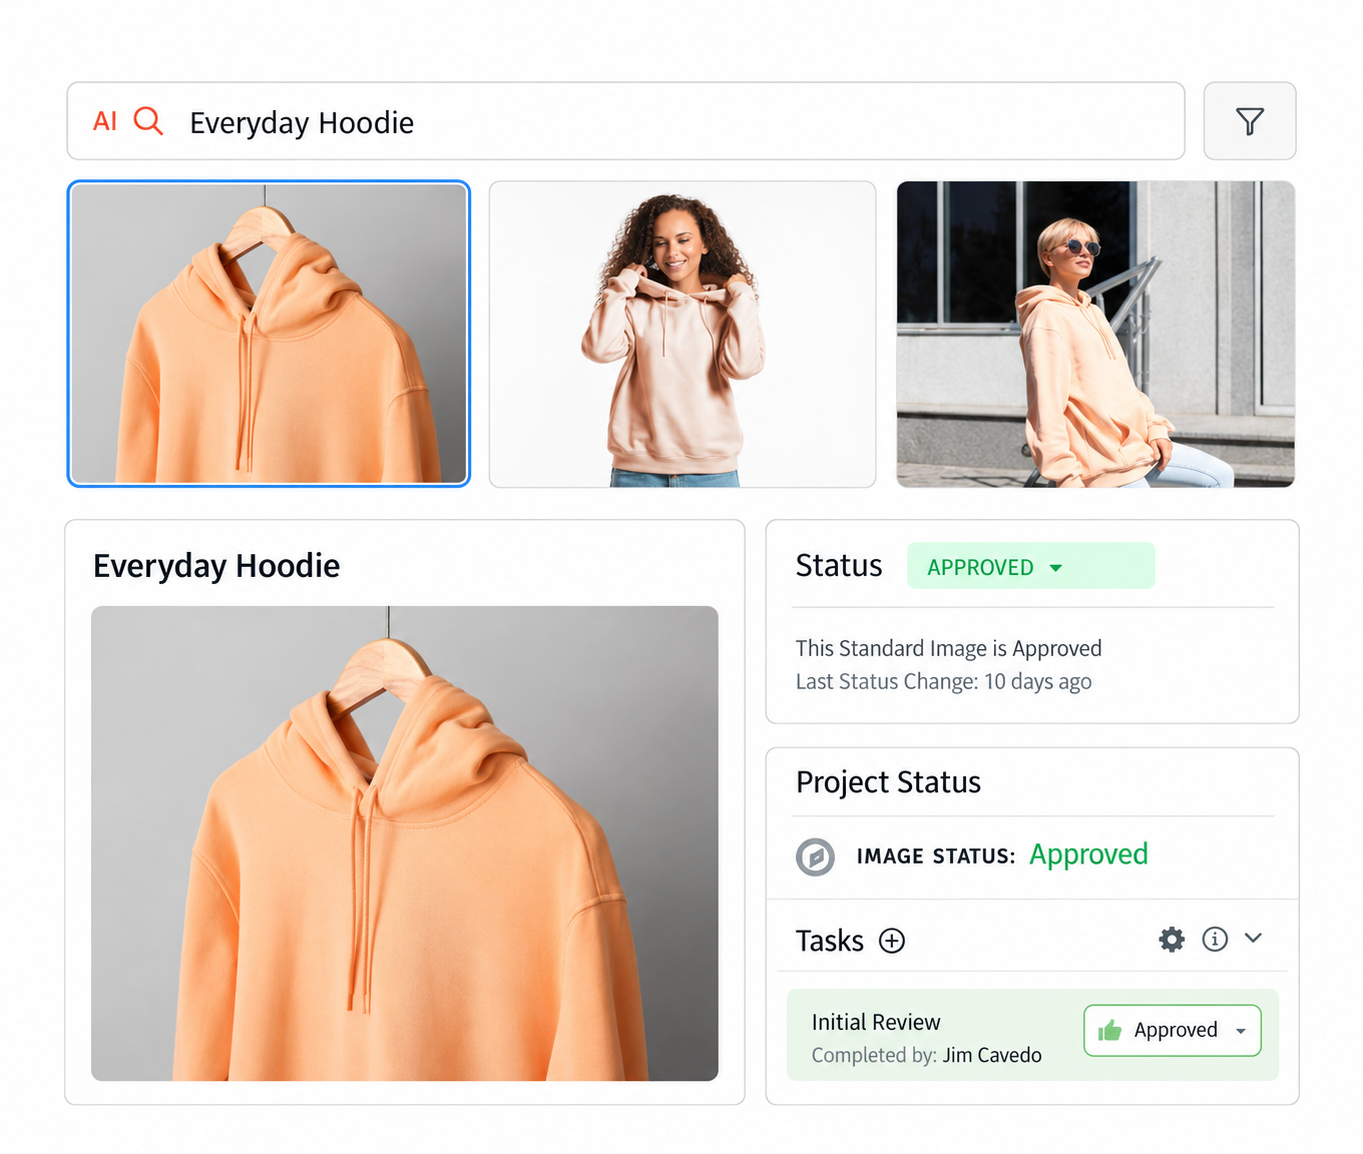Image resolution: width=1363 pixels, height=1154 pixels.
Task: Open the APPROVED status dropdown
Action: pyautogui.click(x=1030, y=566)
